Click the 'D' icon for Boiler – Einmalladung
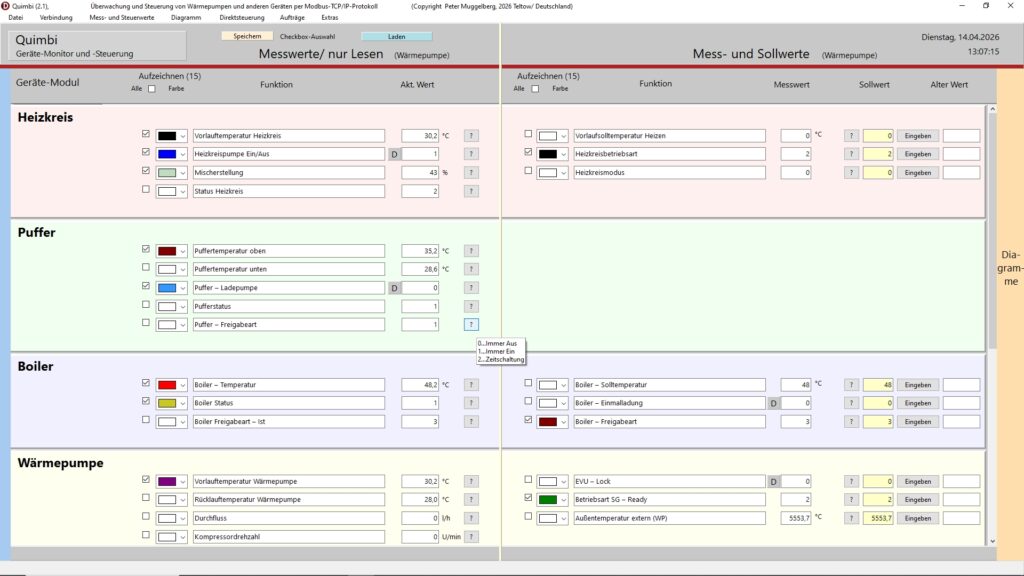 774,403
